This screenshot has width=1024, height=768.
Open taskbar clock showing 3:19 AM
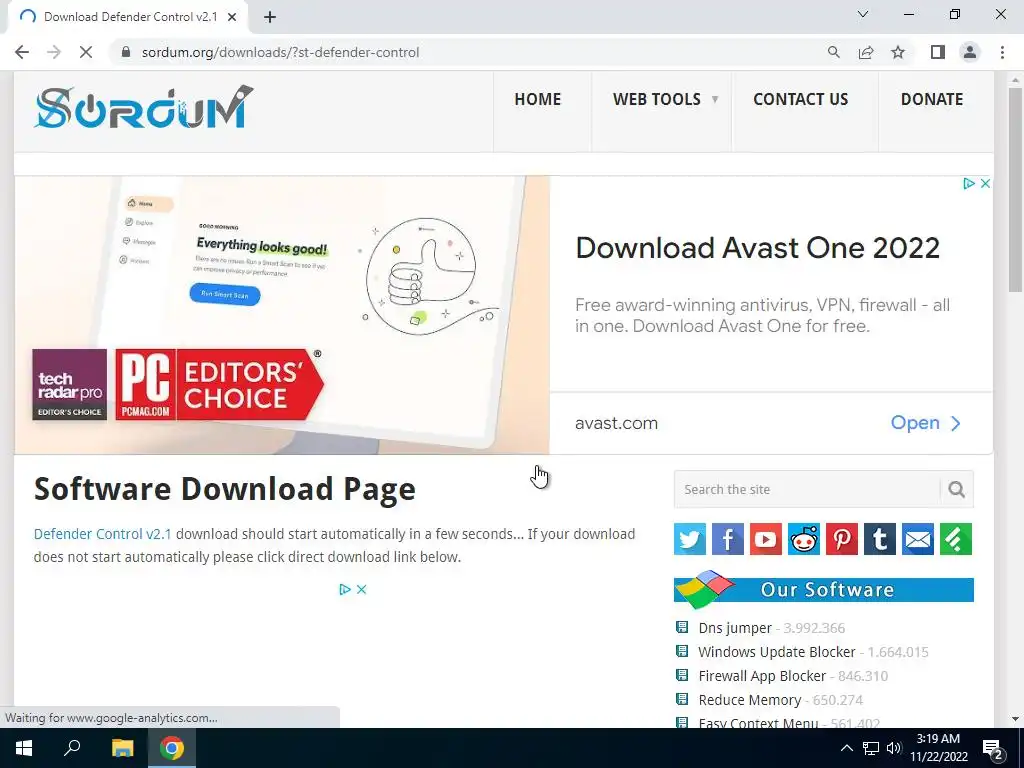point(938,748)
